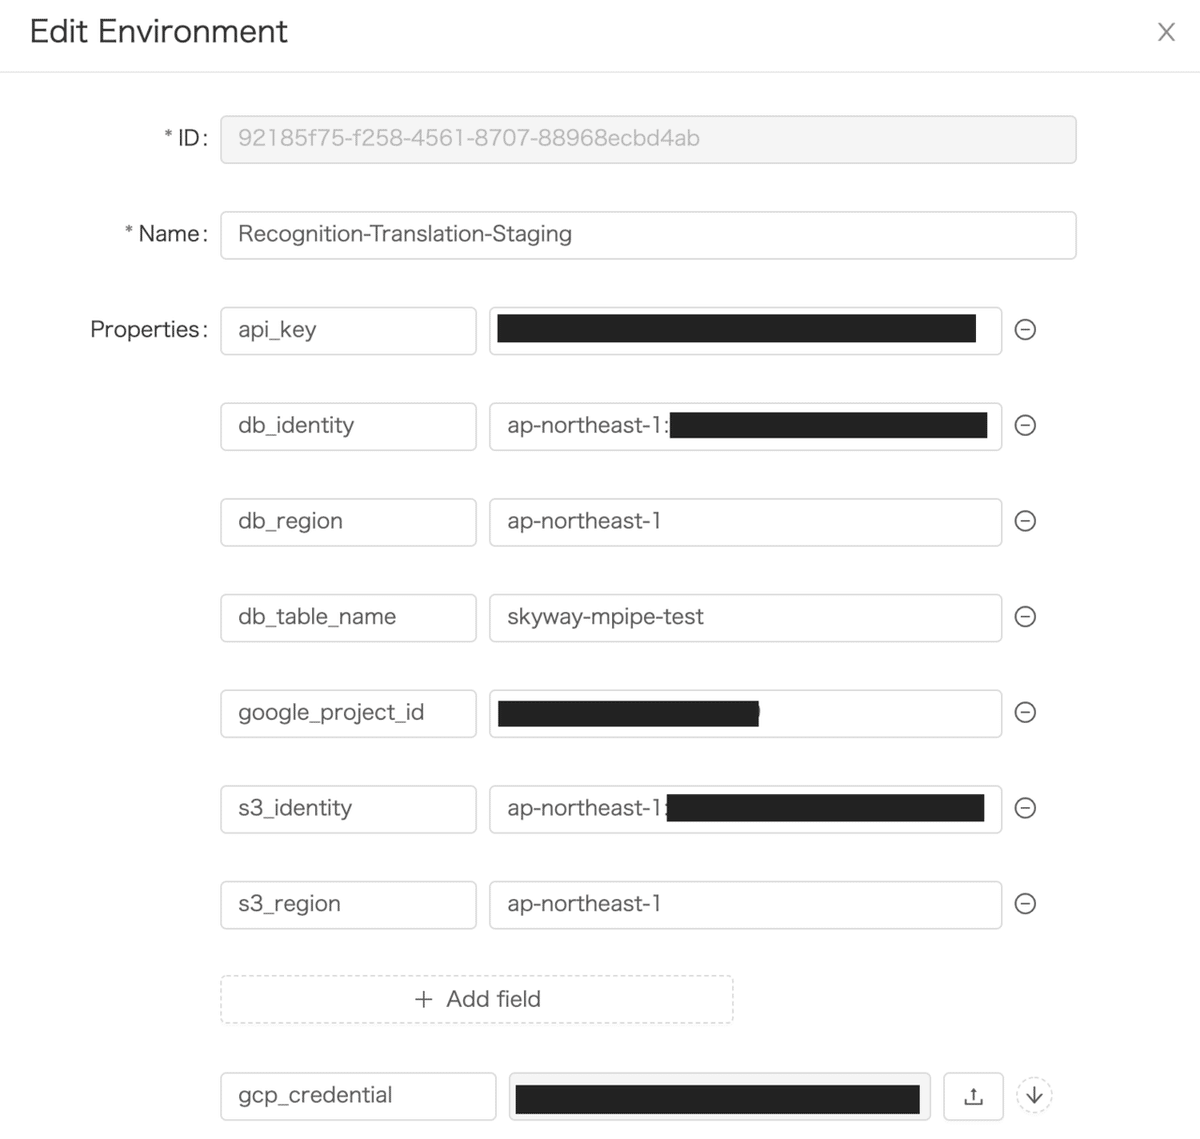Delete the s3_region property row
This screenshot has height=1139, width=1200.
(1025, 904)
